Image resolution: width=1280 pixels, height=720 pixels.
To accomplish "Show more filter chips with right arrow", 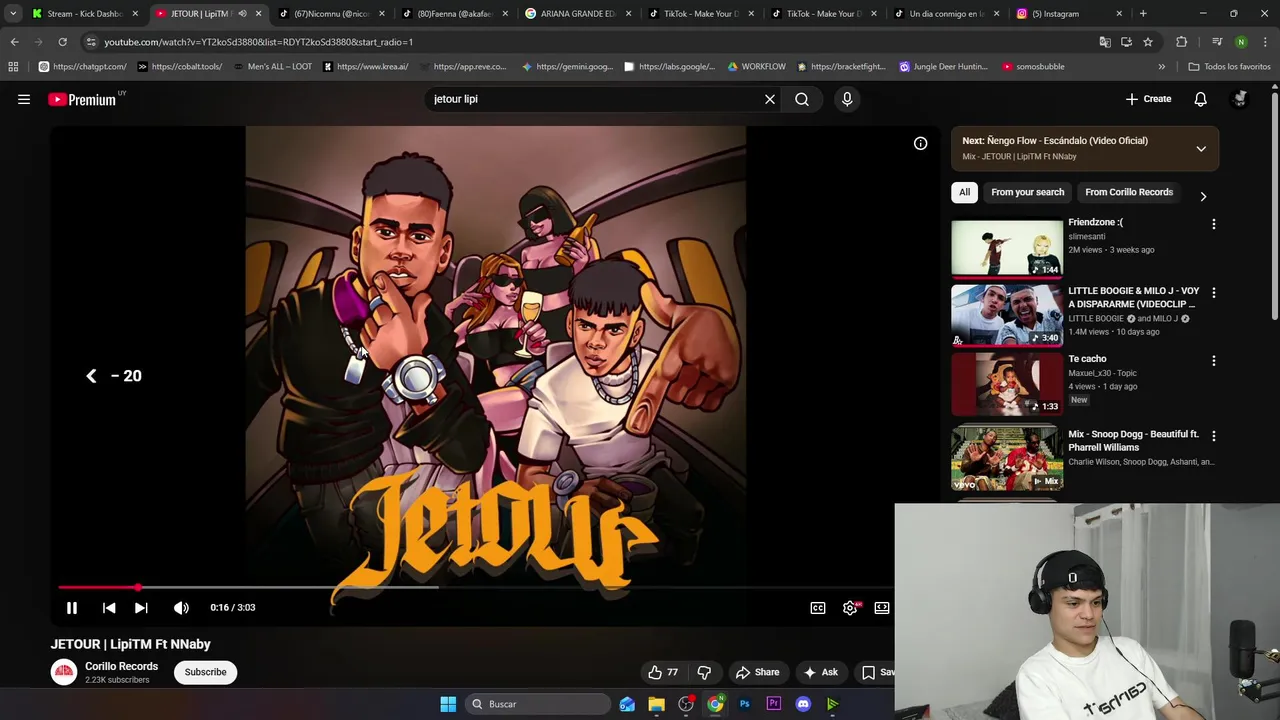I will point(1203,196).
